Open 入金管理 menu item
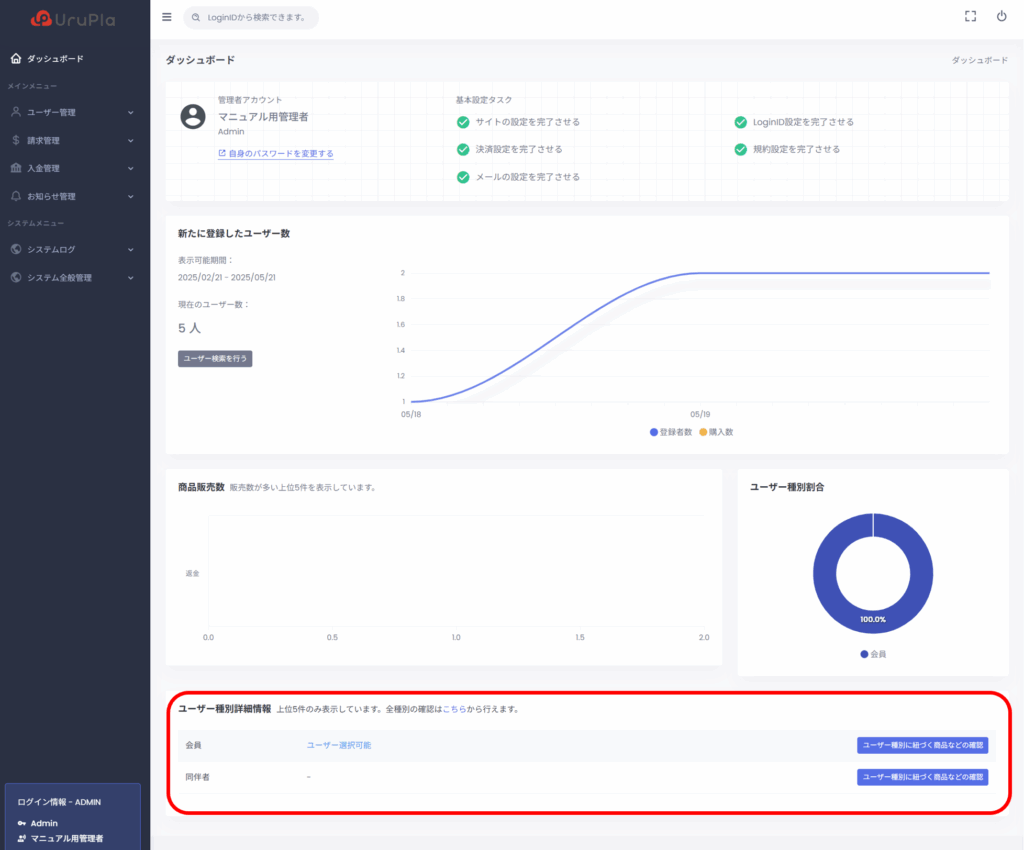This screenshot has height=850, width=1024. point(43,168)
